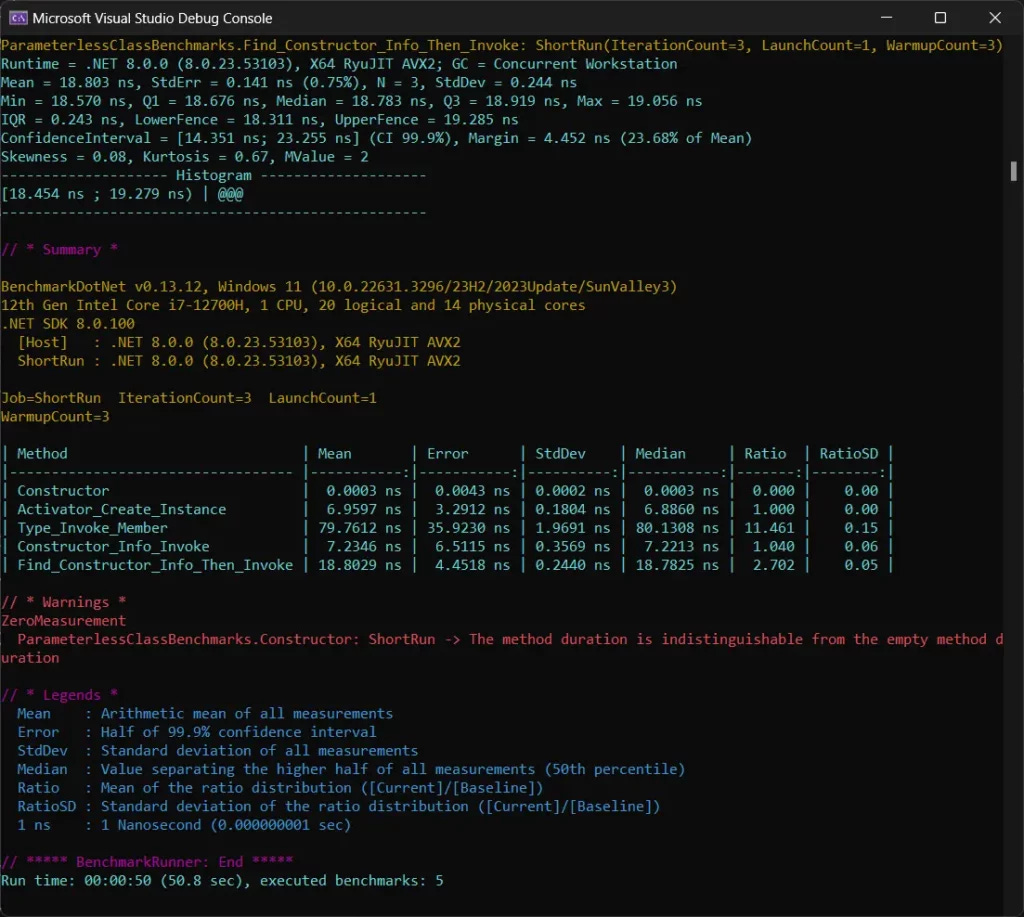Click the Histogram header line
The width and height of the screenshot is (1024, 917).
point(214,175)
